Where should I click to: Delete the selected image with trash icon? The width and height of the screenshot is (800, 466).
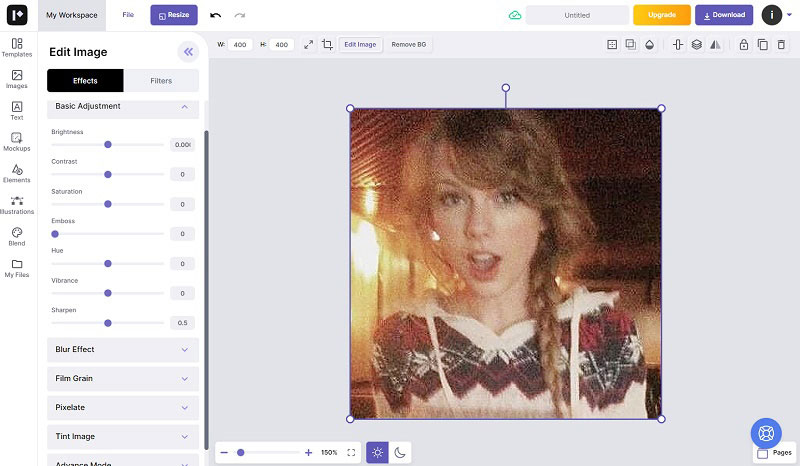click(781, 44)
